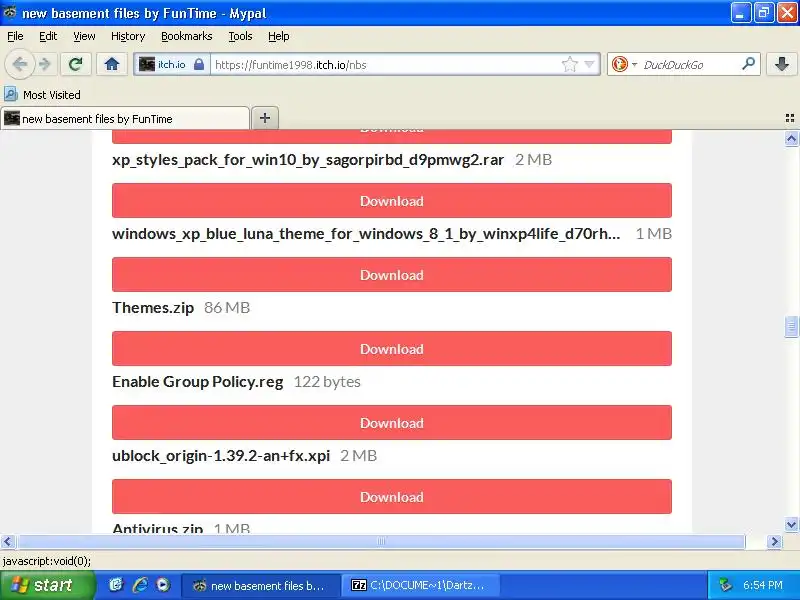Screen dimensions: 800x600
Task: Open the Help menu
Action: 279,36
